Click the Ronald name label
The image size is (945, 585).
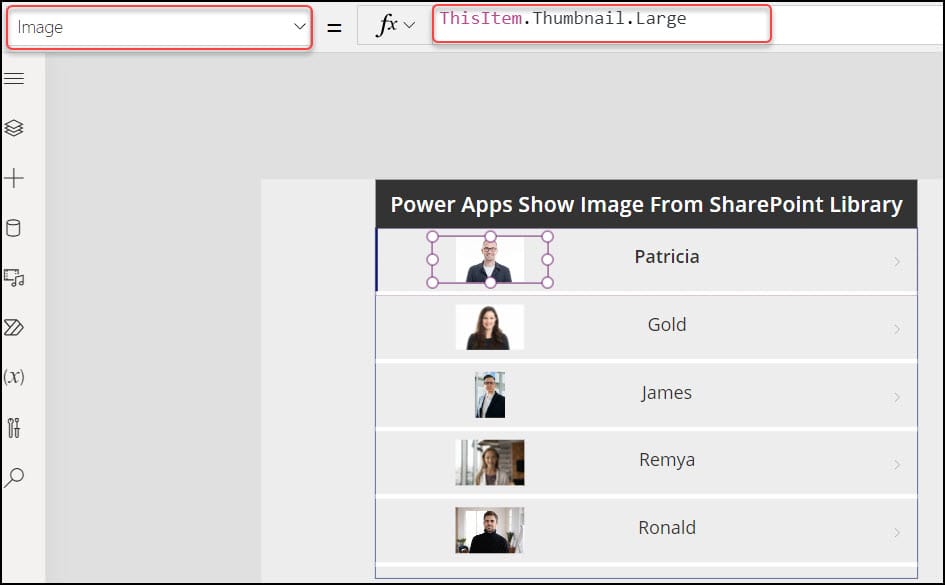(667, 528)
